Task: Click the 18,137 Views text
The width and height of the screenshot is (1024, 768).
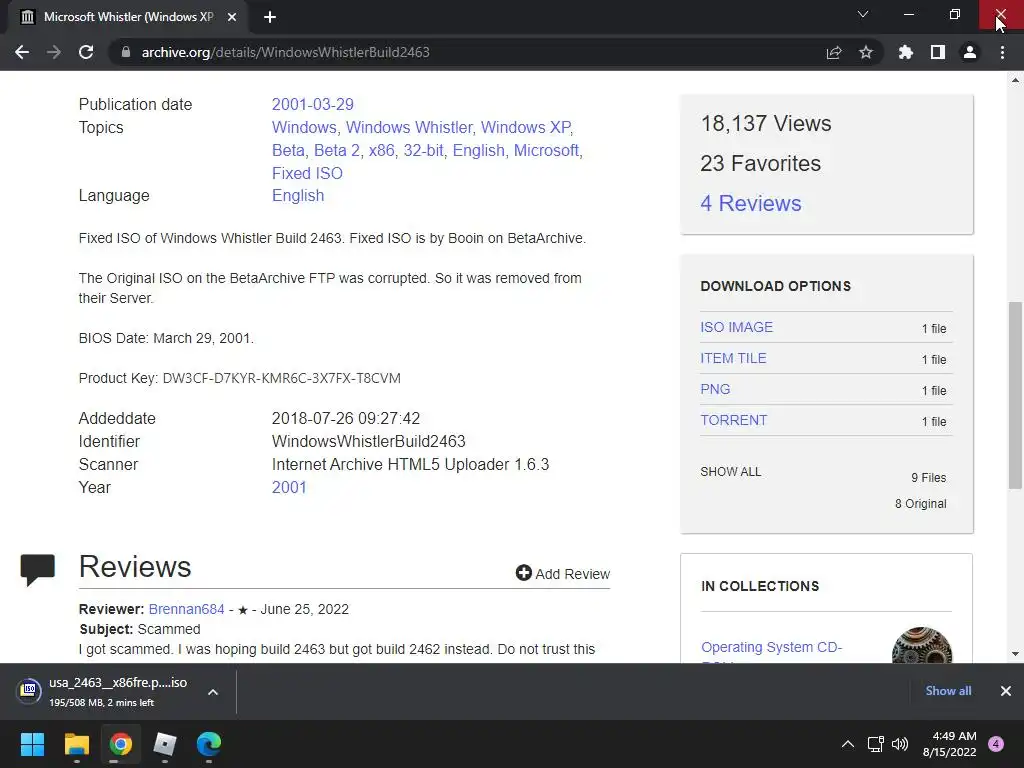Action: (766, 123)
